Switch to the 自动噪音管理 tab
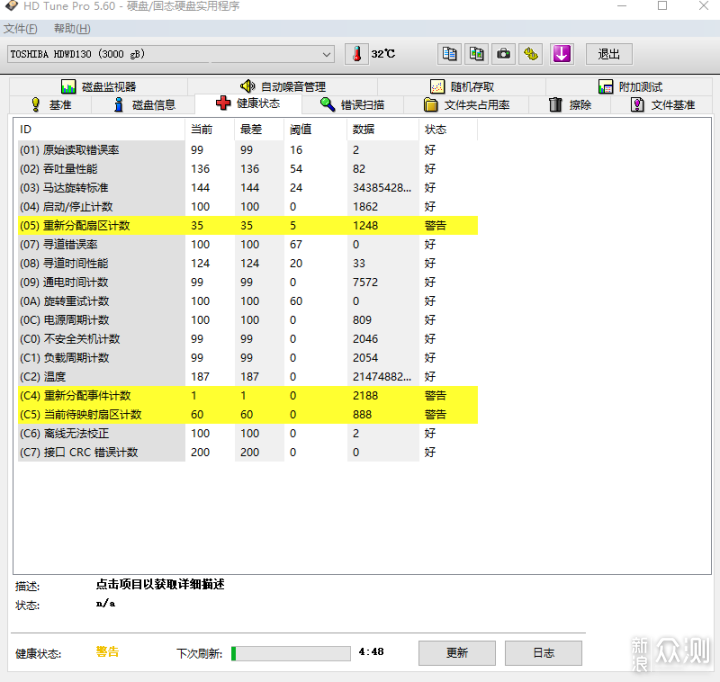Screen dimensions: 720x682 click(283, 86)
